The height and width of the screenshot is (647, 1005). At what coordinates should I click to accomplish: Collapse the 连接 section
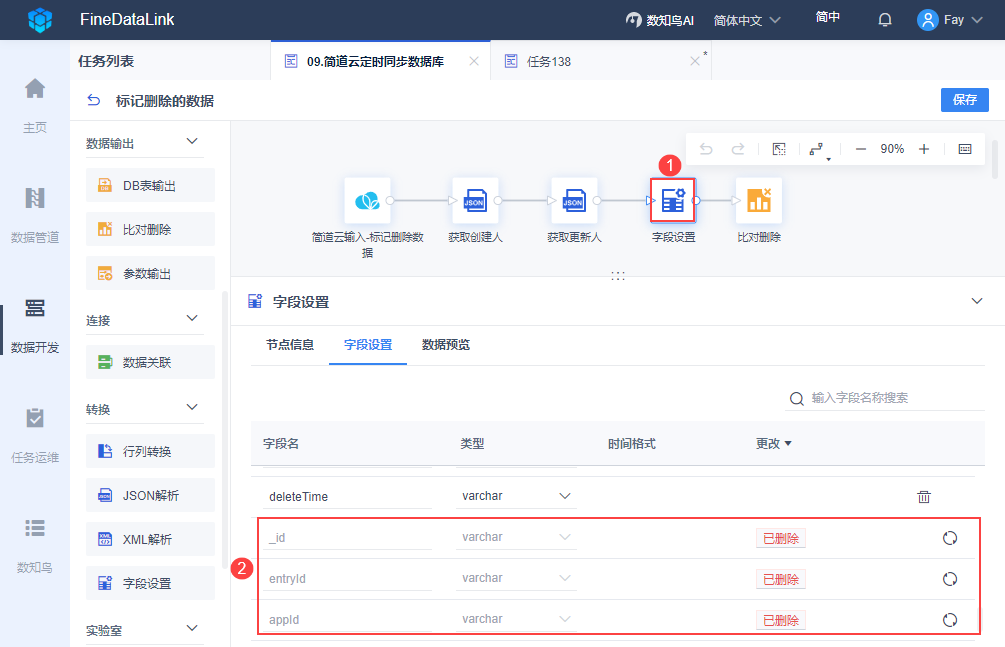pos(192,319)
